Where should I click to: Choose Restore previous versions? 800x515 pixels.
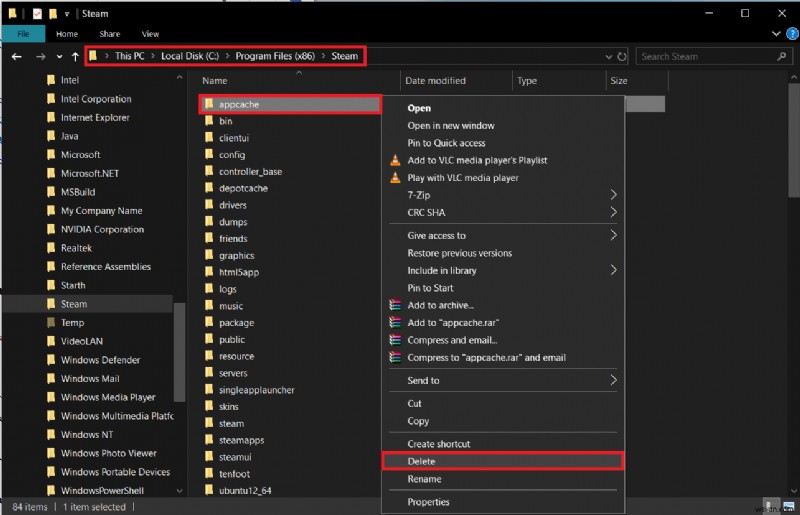503,253
